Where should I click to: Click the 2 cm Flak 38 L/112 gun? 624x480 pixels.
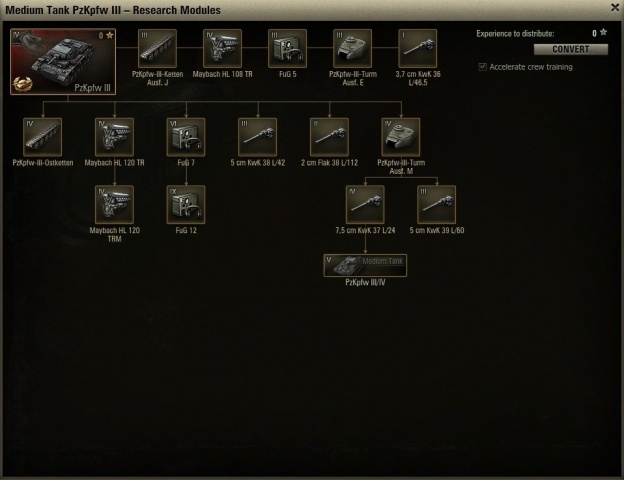pyautogui.click(x=329, y=137)
